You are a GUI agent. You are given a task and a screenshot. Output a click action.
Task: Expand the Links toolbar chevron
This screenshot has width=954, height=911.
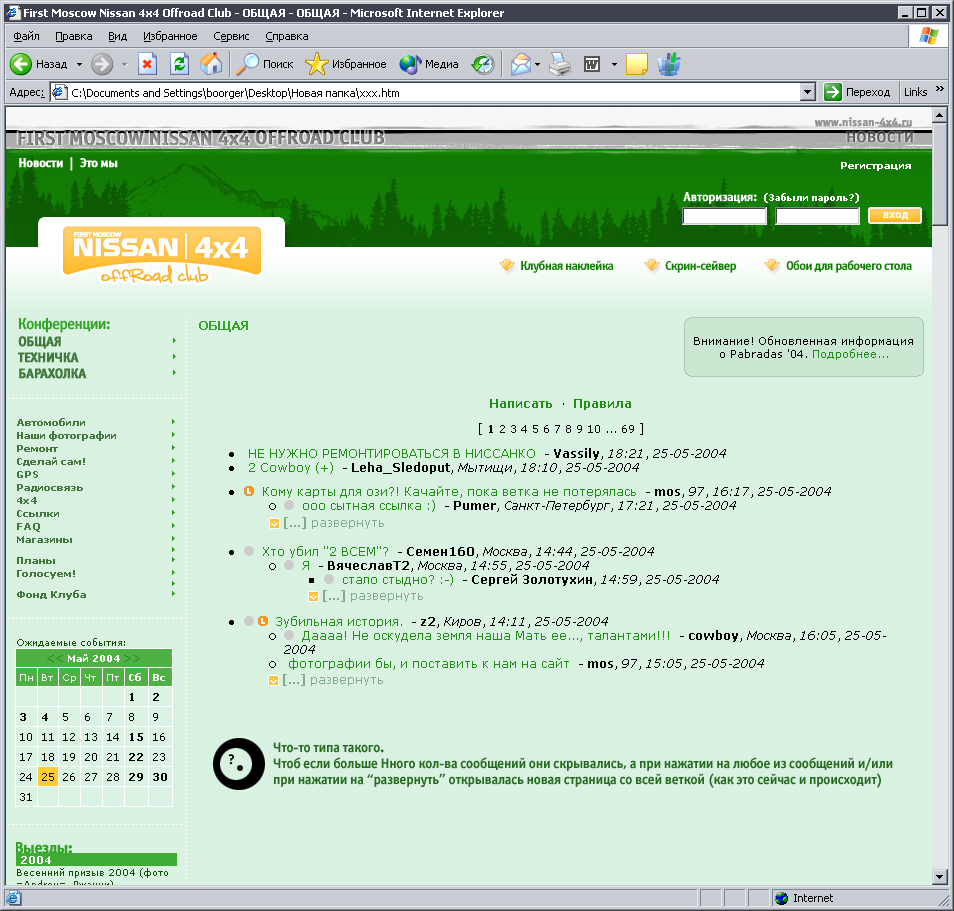click(x=940, y=89)
